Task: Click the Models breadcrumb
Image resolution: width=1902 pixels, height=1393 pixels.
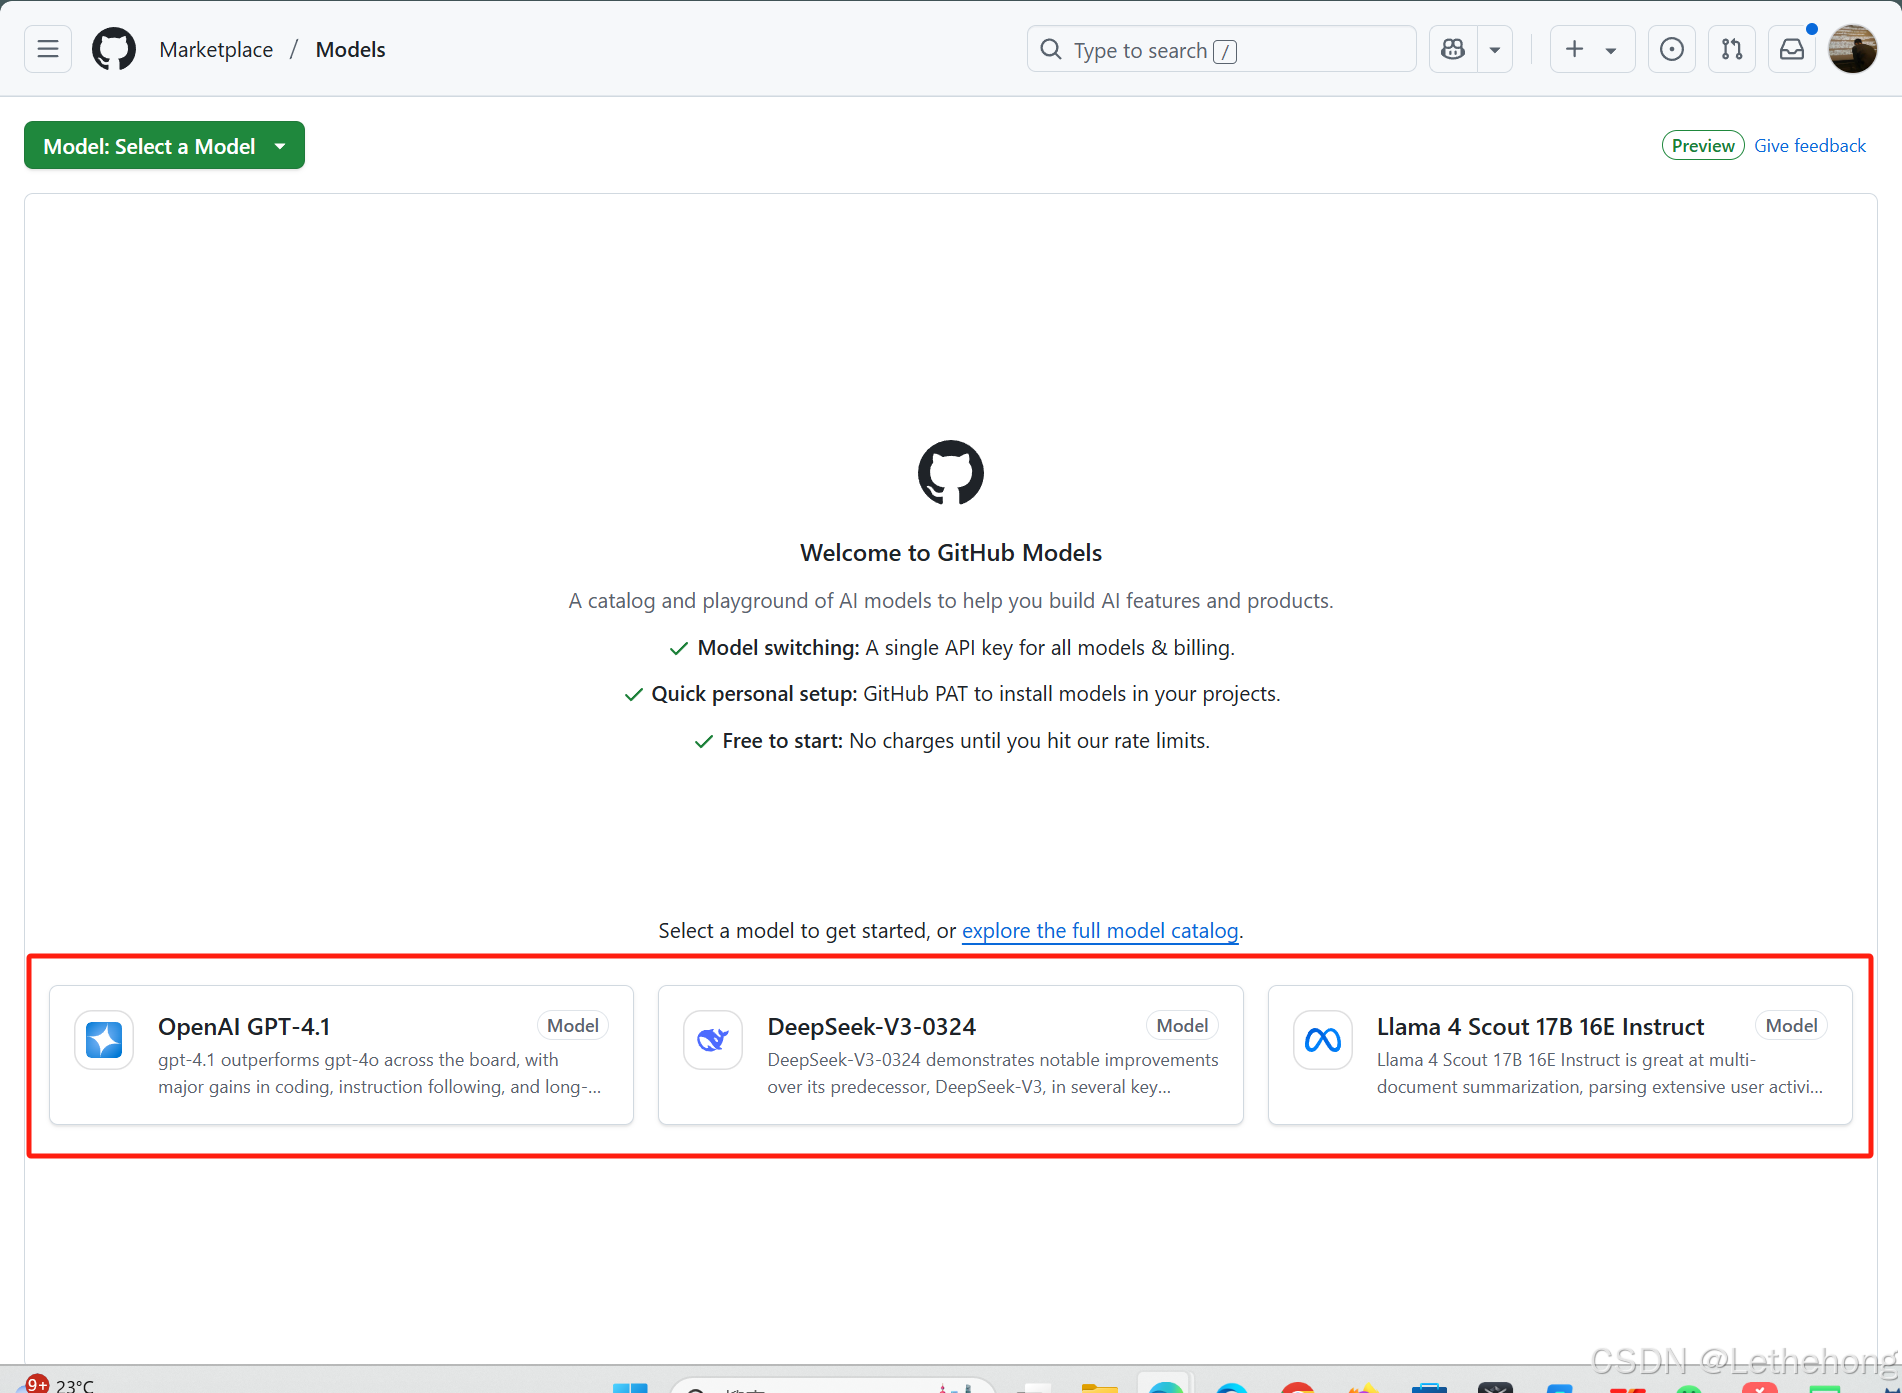Action: coord(350,49)
